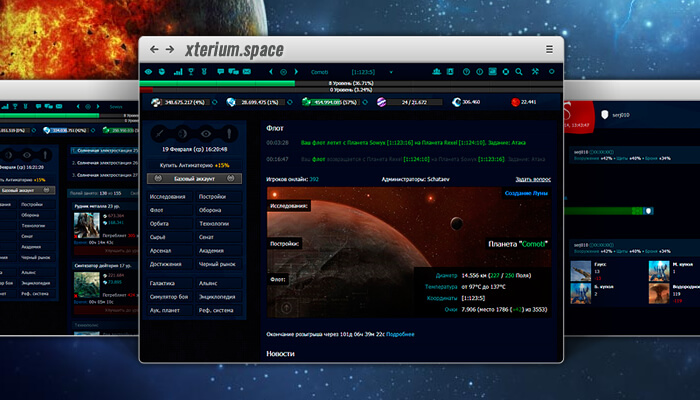Click the question mark help icon

pyautogui.click(x=466, y=72)
